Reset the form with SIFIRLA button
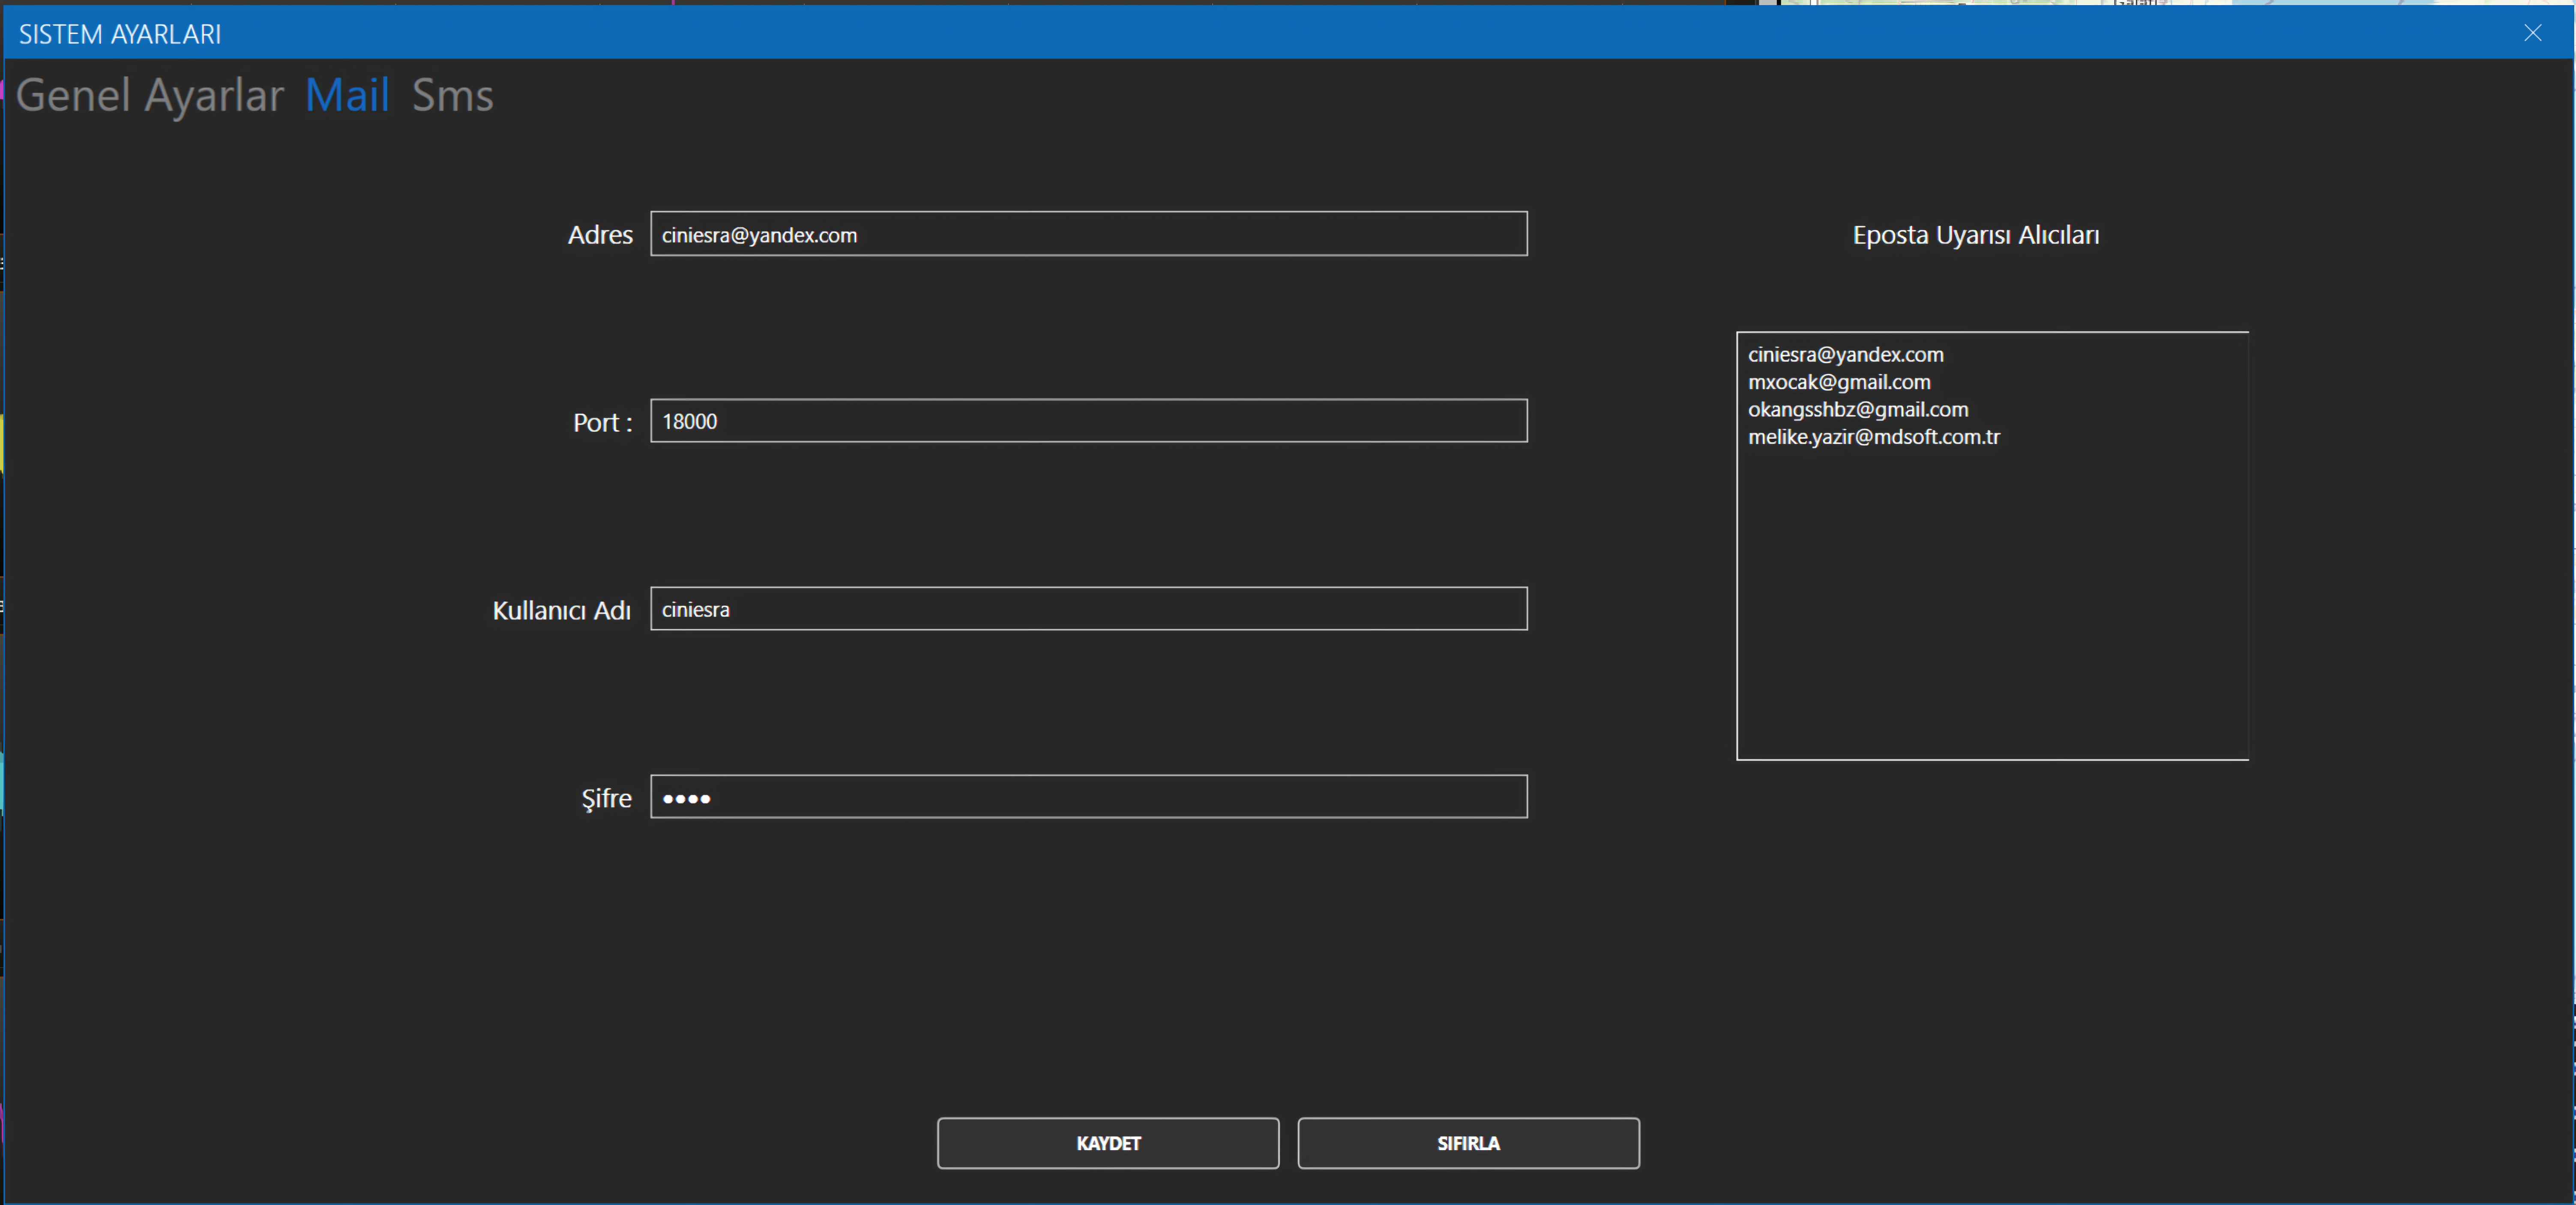This screenshot has height=1205, width=2576. (1468, 1143)
